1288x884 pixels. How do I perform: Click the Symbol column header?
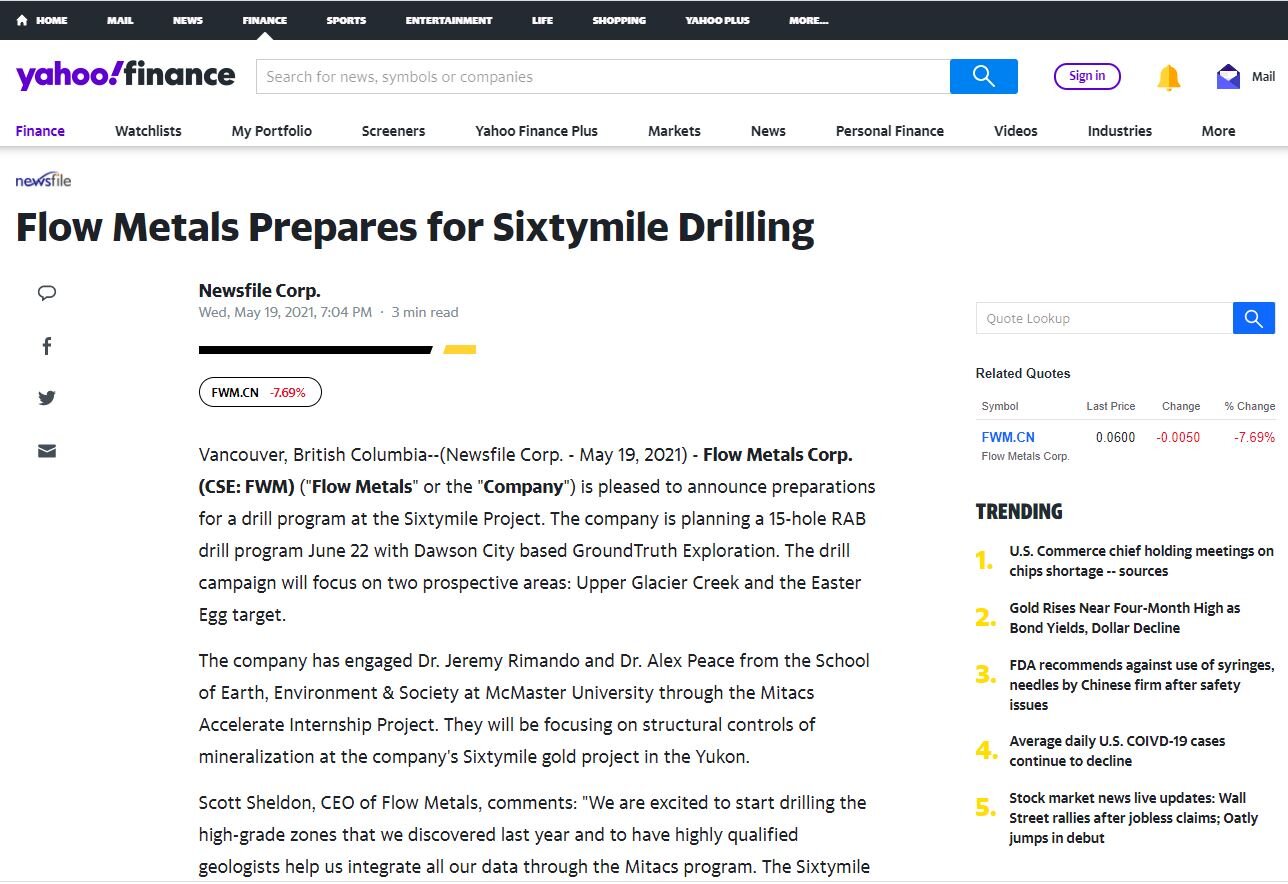1000,406
